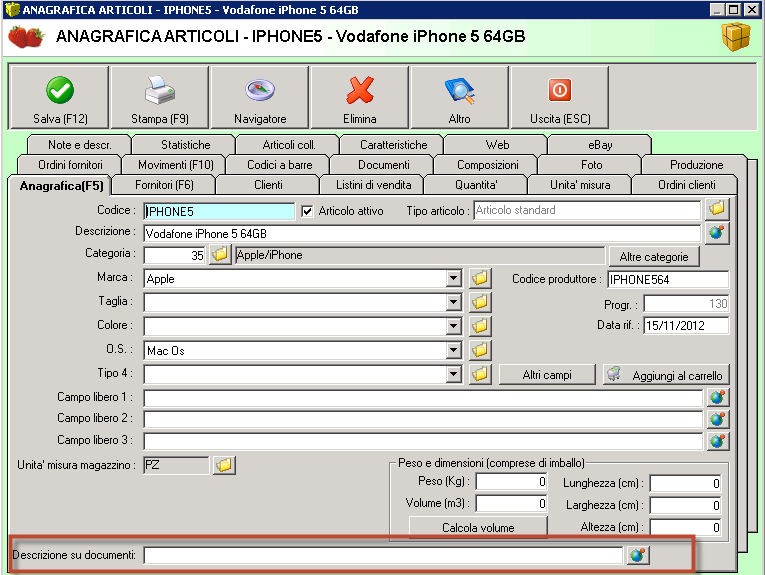Click the Descrizione su documenti field
Screen dimensions: 765x575
tap(383, 555)
